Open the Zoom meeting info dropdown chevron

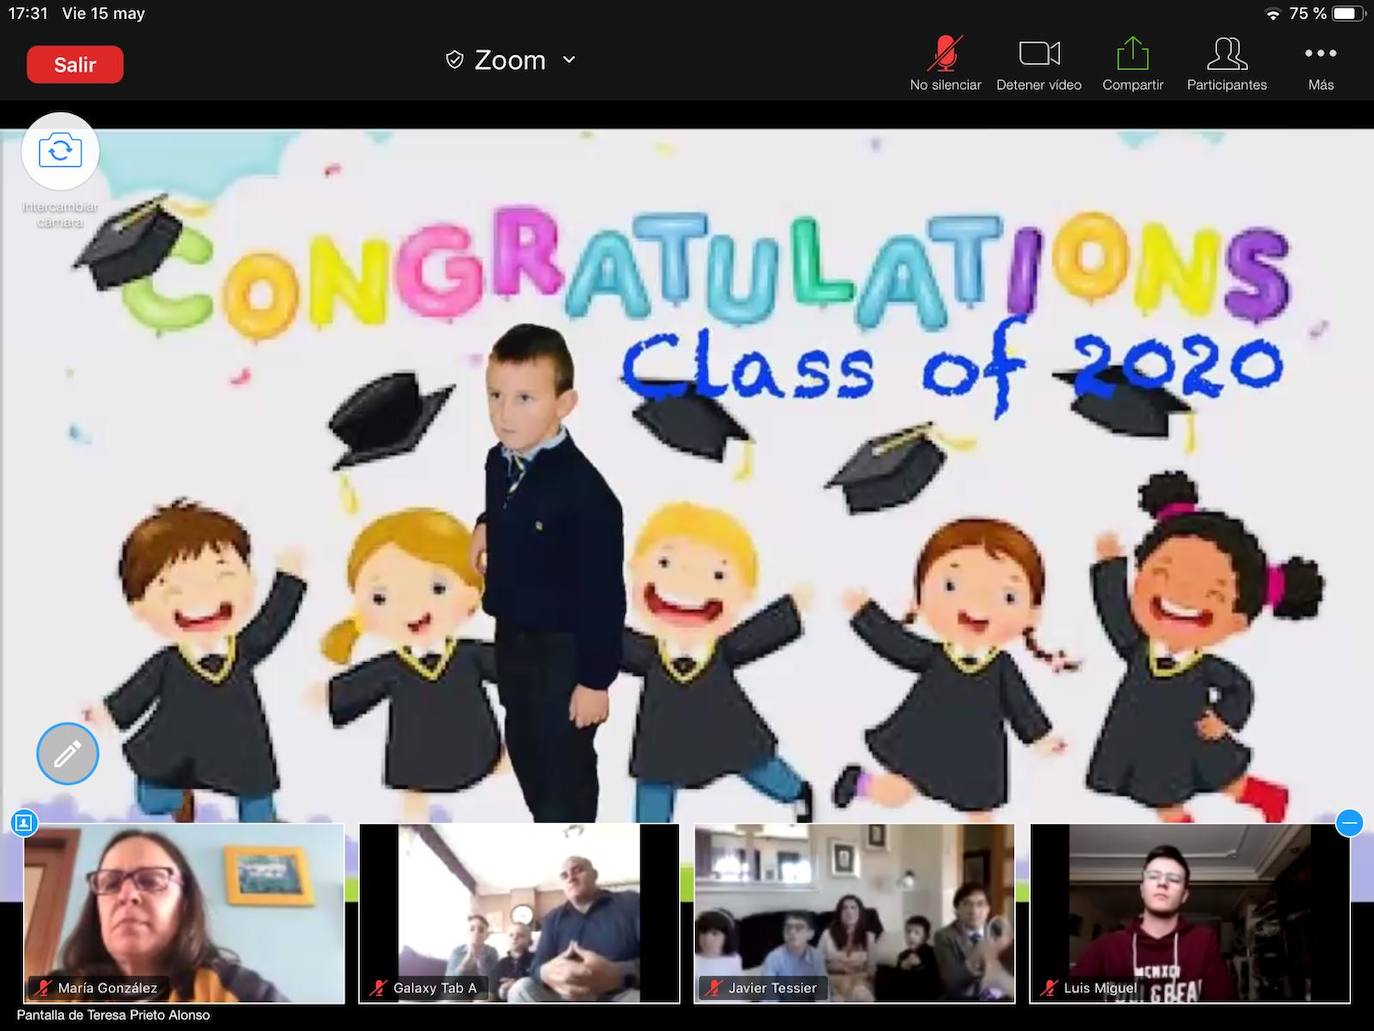click(568, 59)
